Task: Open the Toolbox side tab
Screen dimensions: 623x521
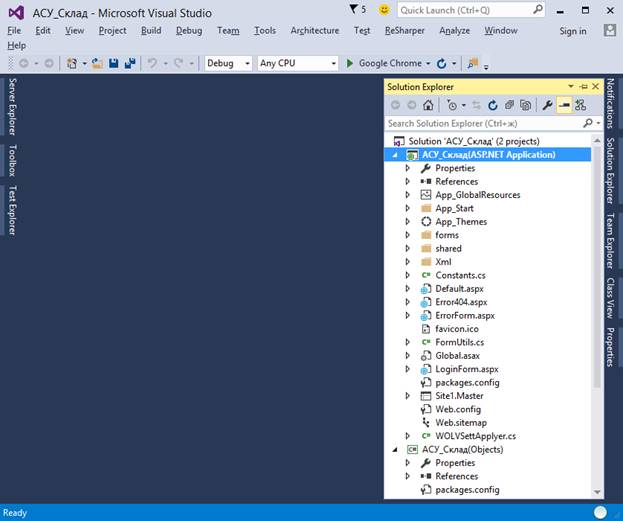Action: [x=12, y=161]
